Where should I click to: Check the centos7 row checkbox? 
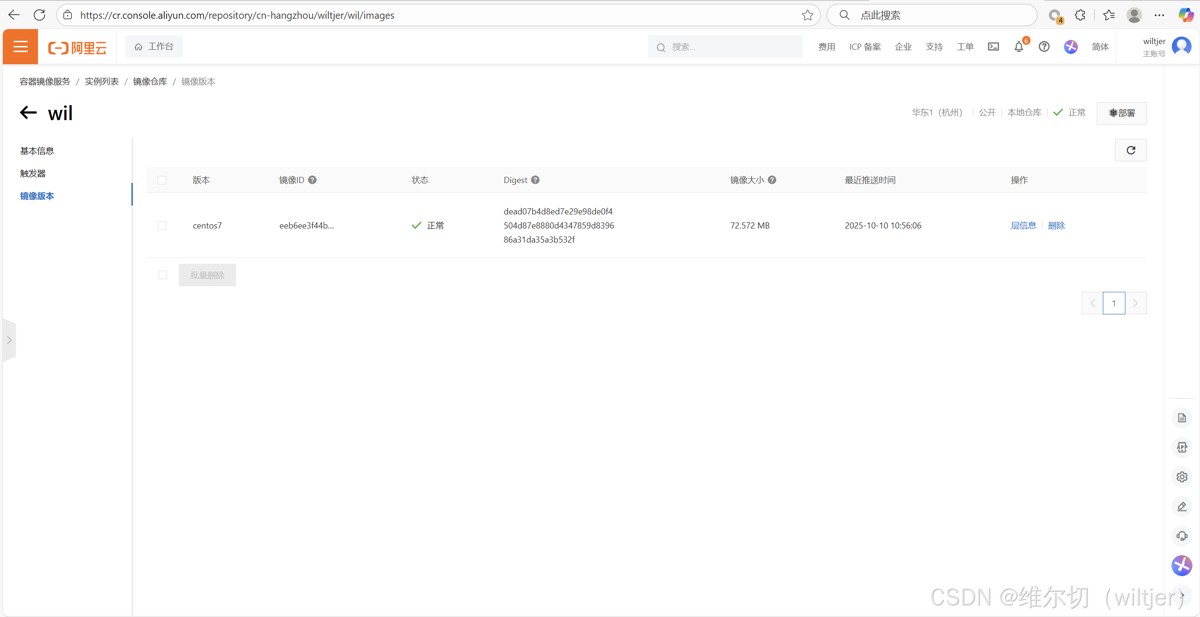pos(162,226)
